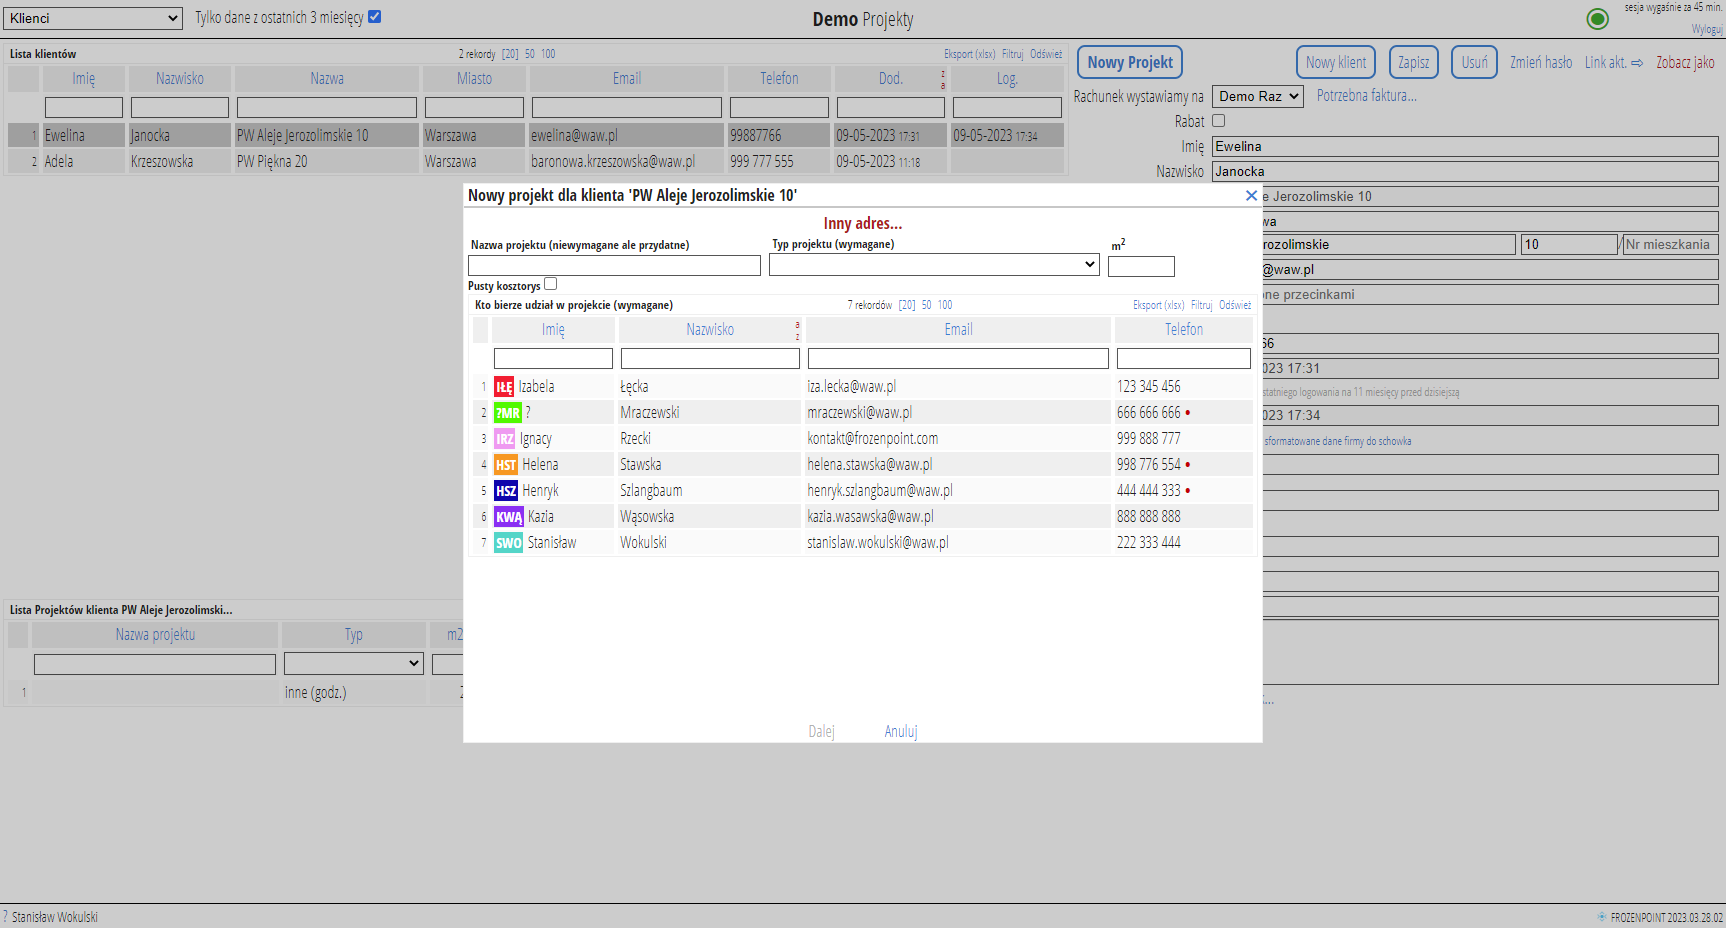
Task: Click the Nazwa projektu input field
Action: click(614, 265)
